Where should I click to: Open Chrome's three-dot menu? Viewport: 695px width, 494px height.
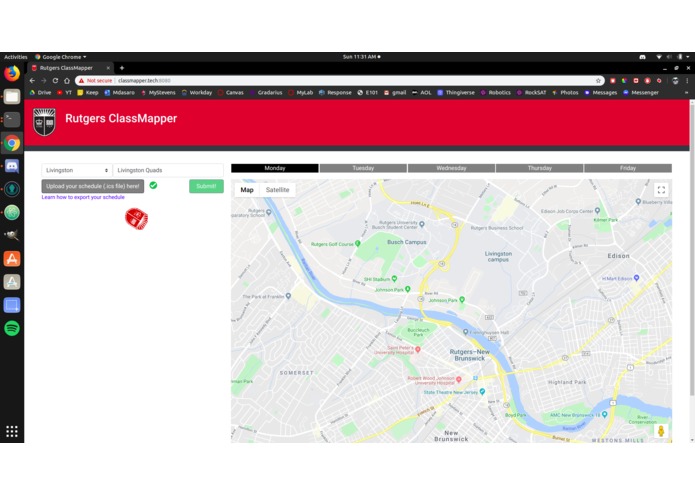pos(687,81)
